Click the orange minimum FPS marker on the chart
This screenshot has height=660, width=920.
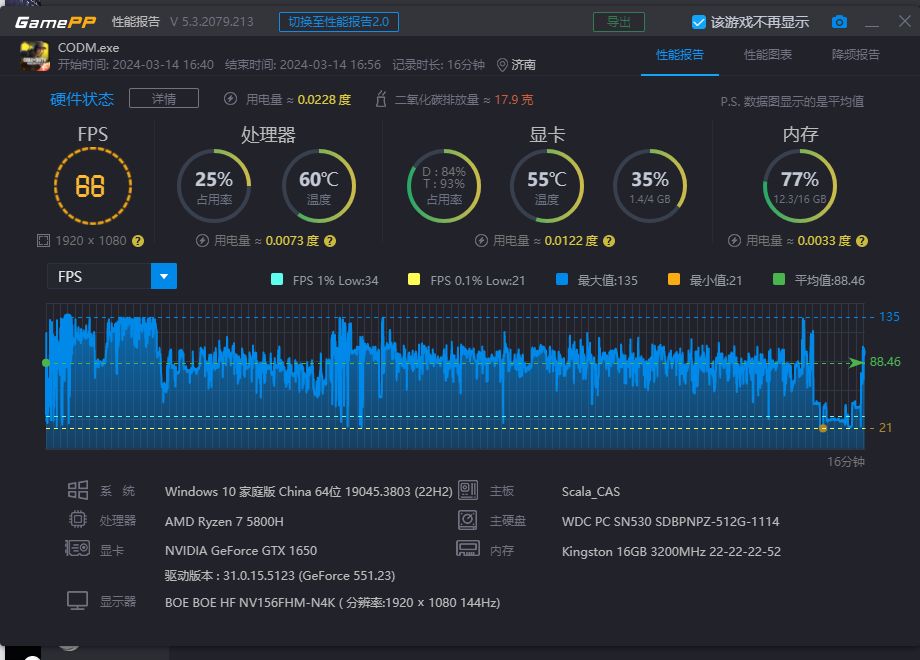click(x=823, y=428)
